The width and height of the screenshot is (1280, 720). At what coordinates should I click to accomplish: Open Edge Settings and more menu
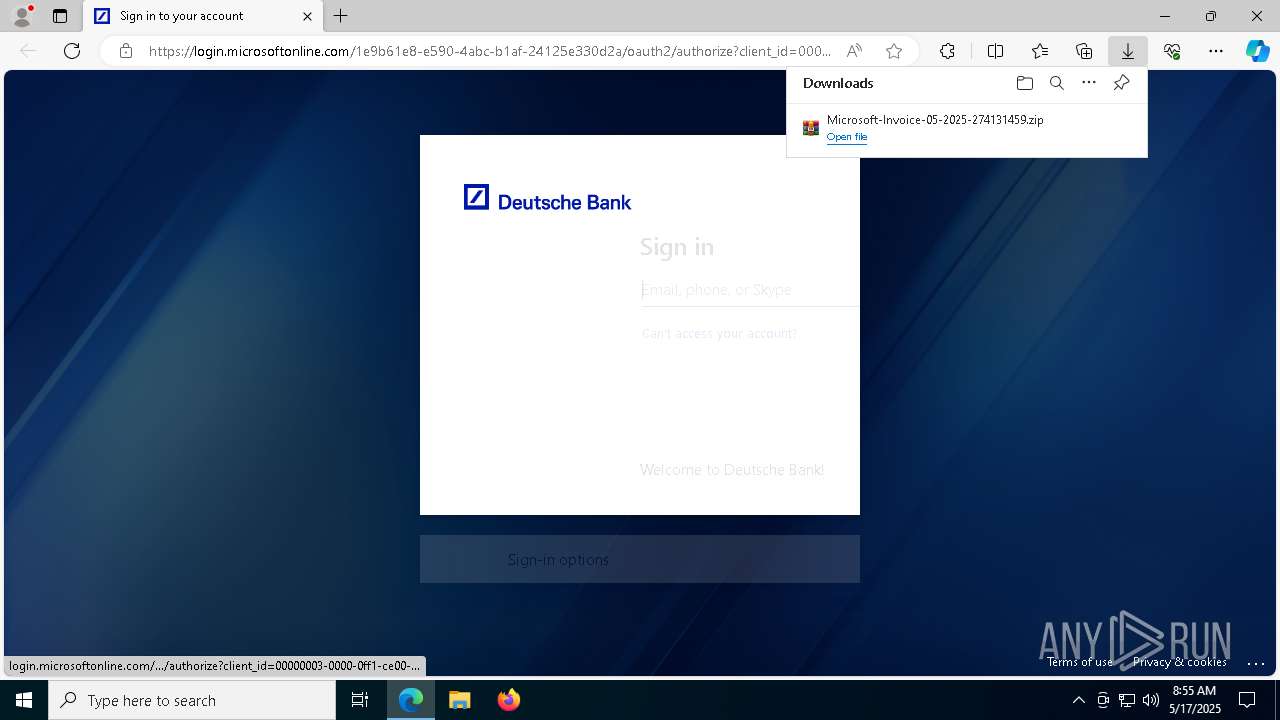click(1216, 51)
